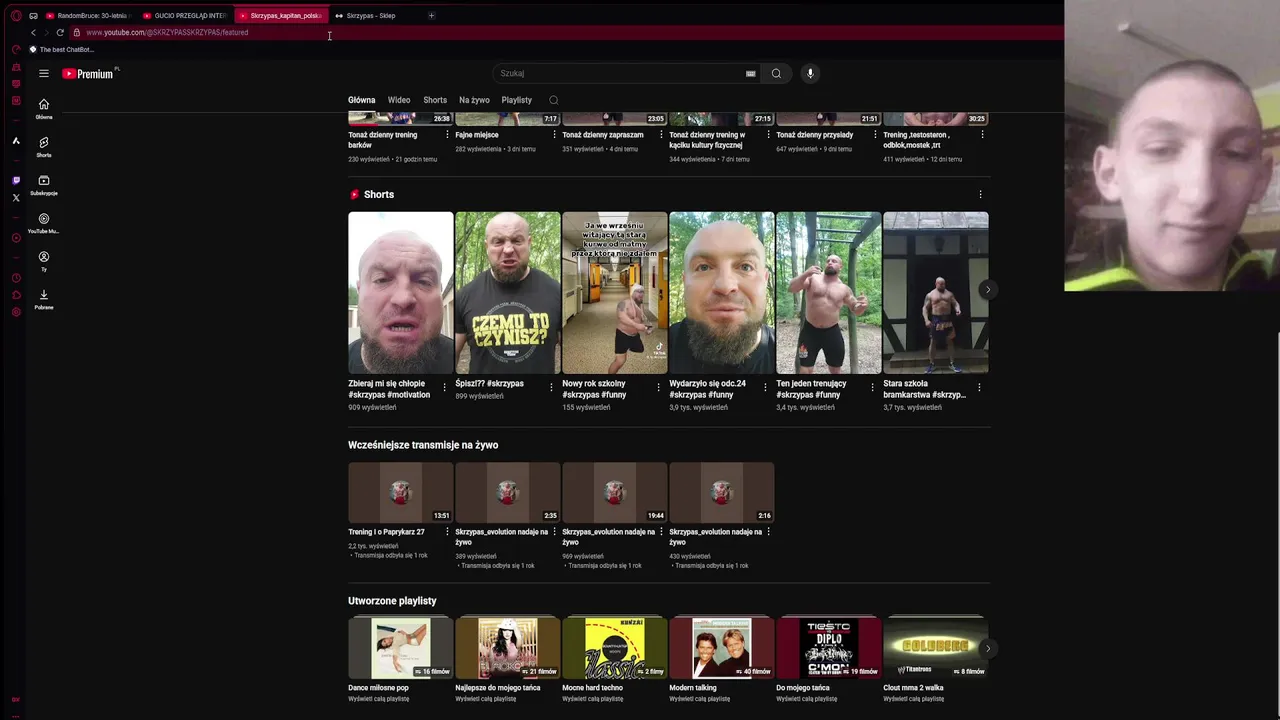Click the YouTube Premium logo

pyautogui.click(x=90, y=73)
